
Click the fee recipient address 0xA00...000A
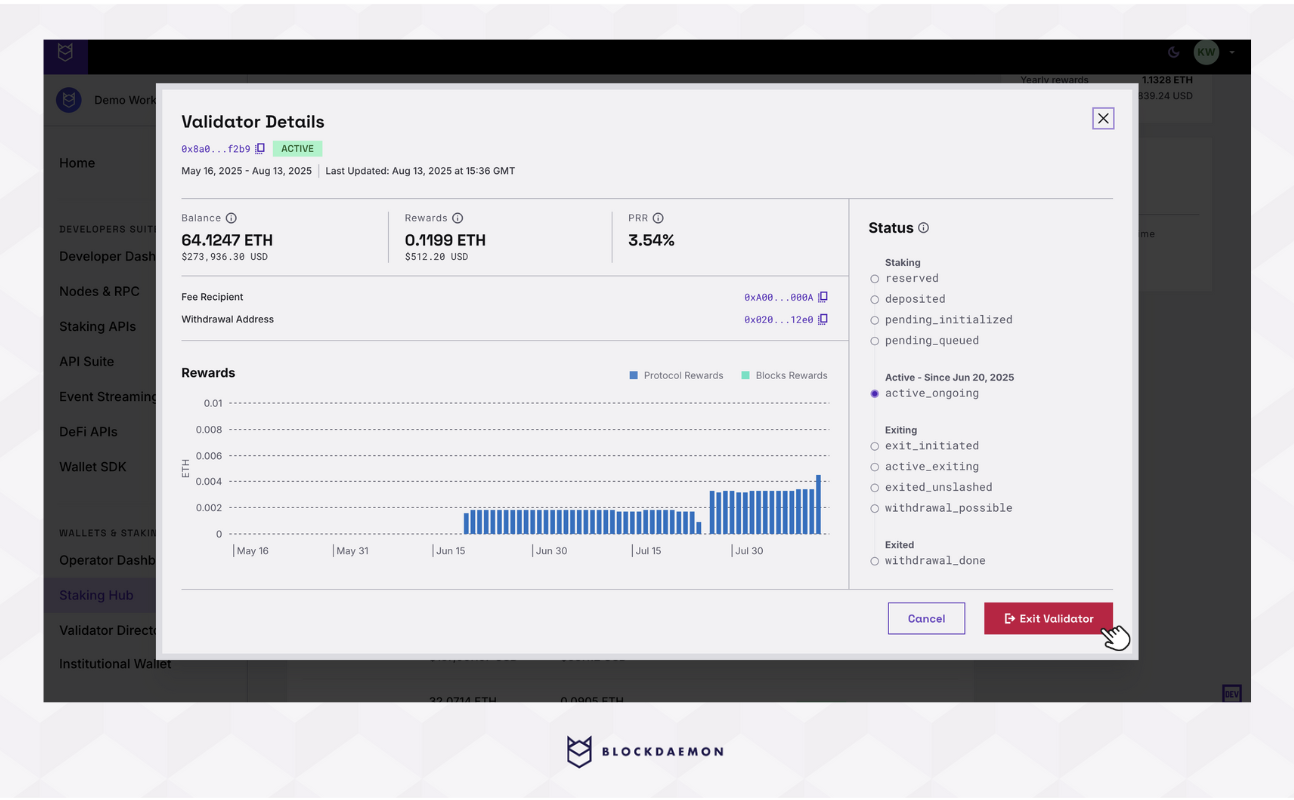tap(778, 297)
